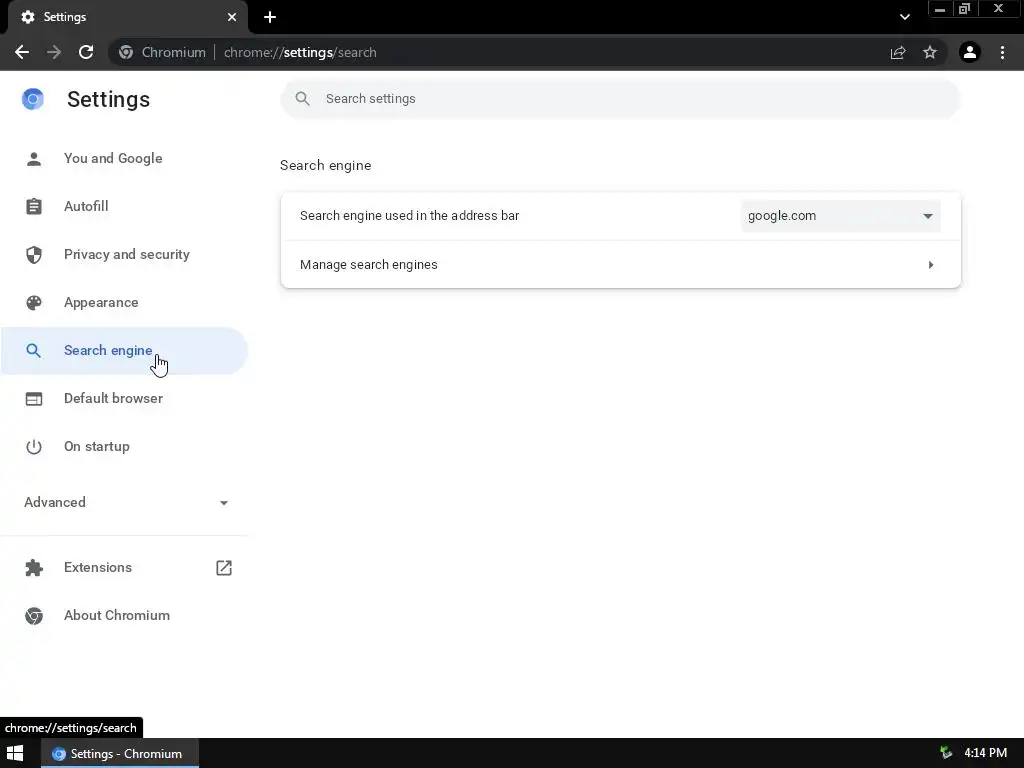Open You and Google section

(124, 158)
